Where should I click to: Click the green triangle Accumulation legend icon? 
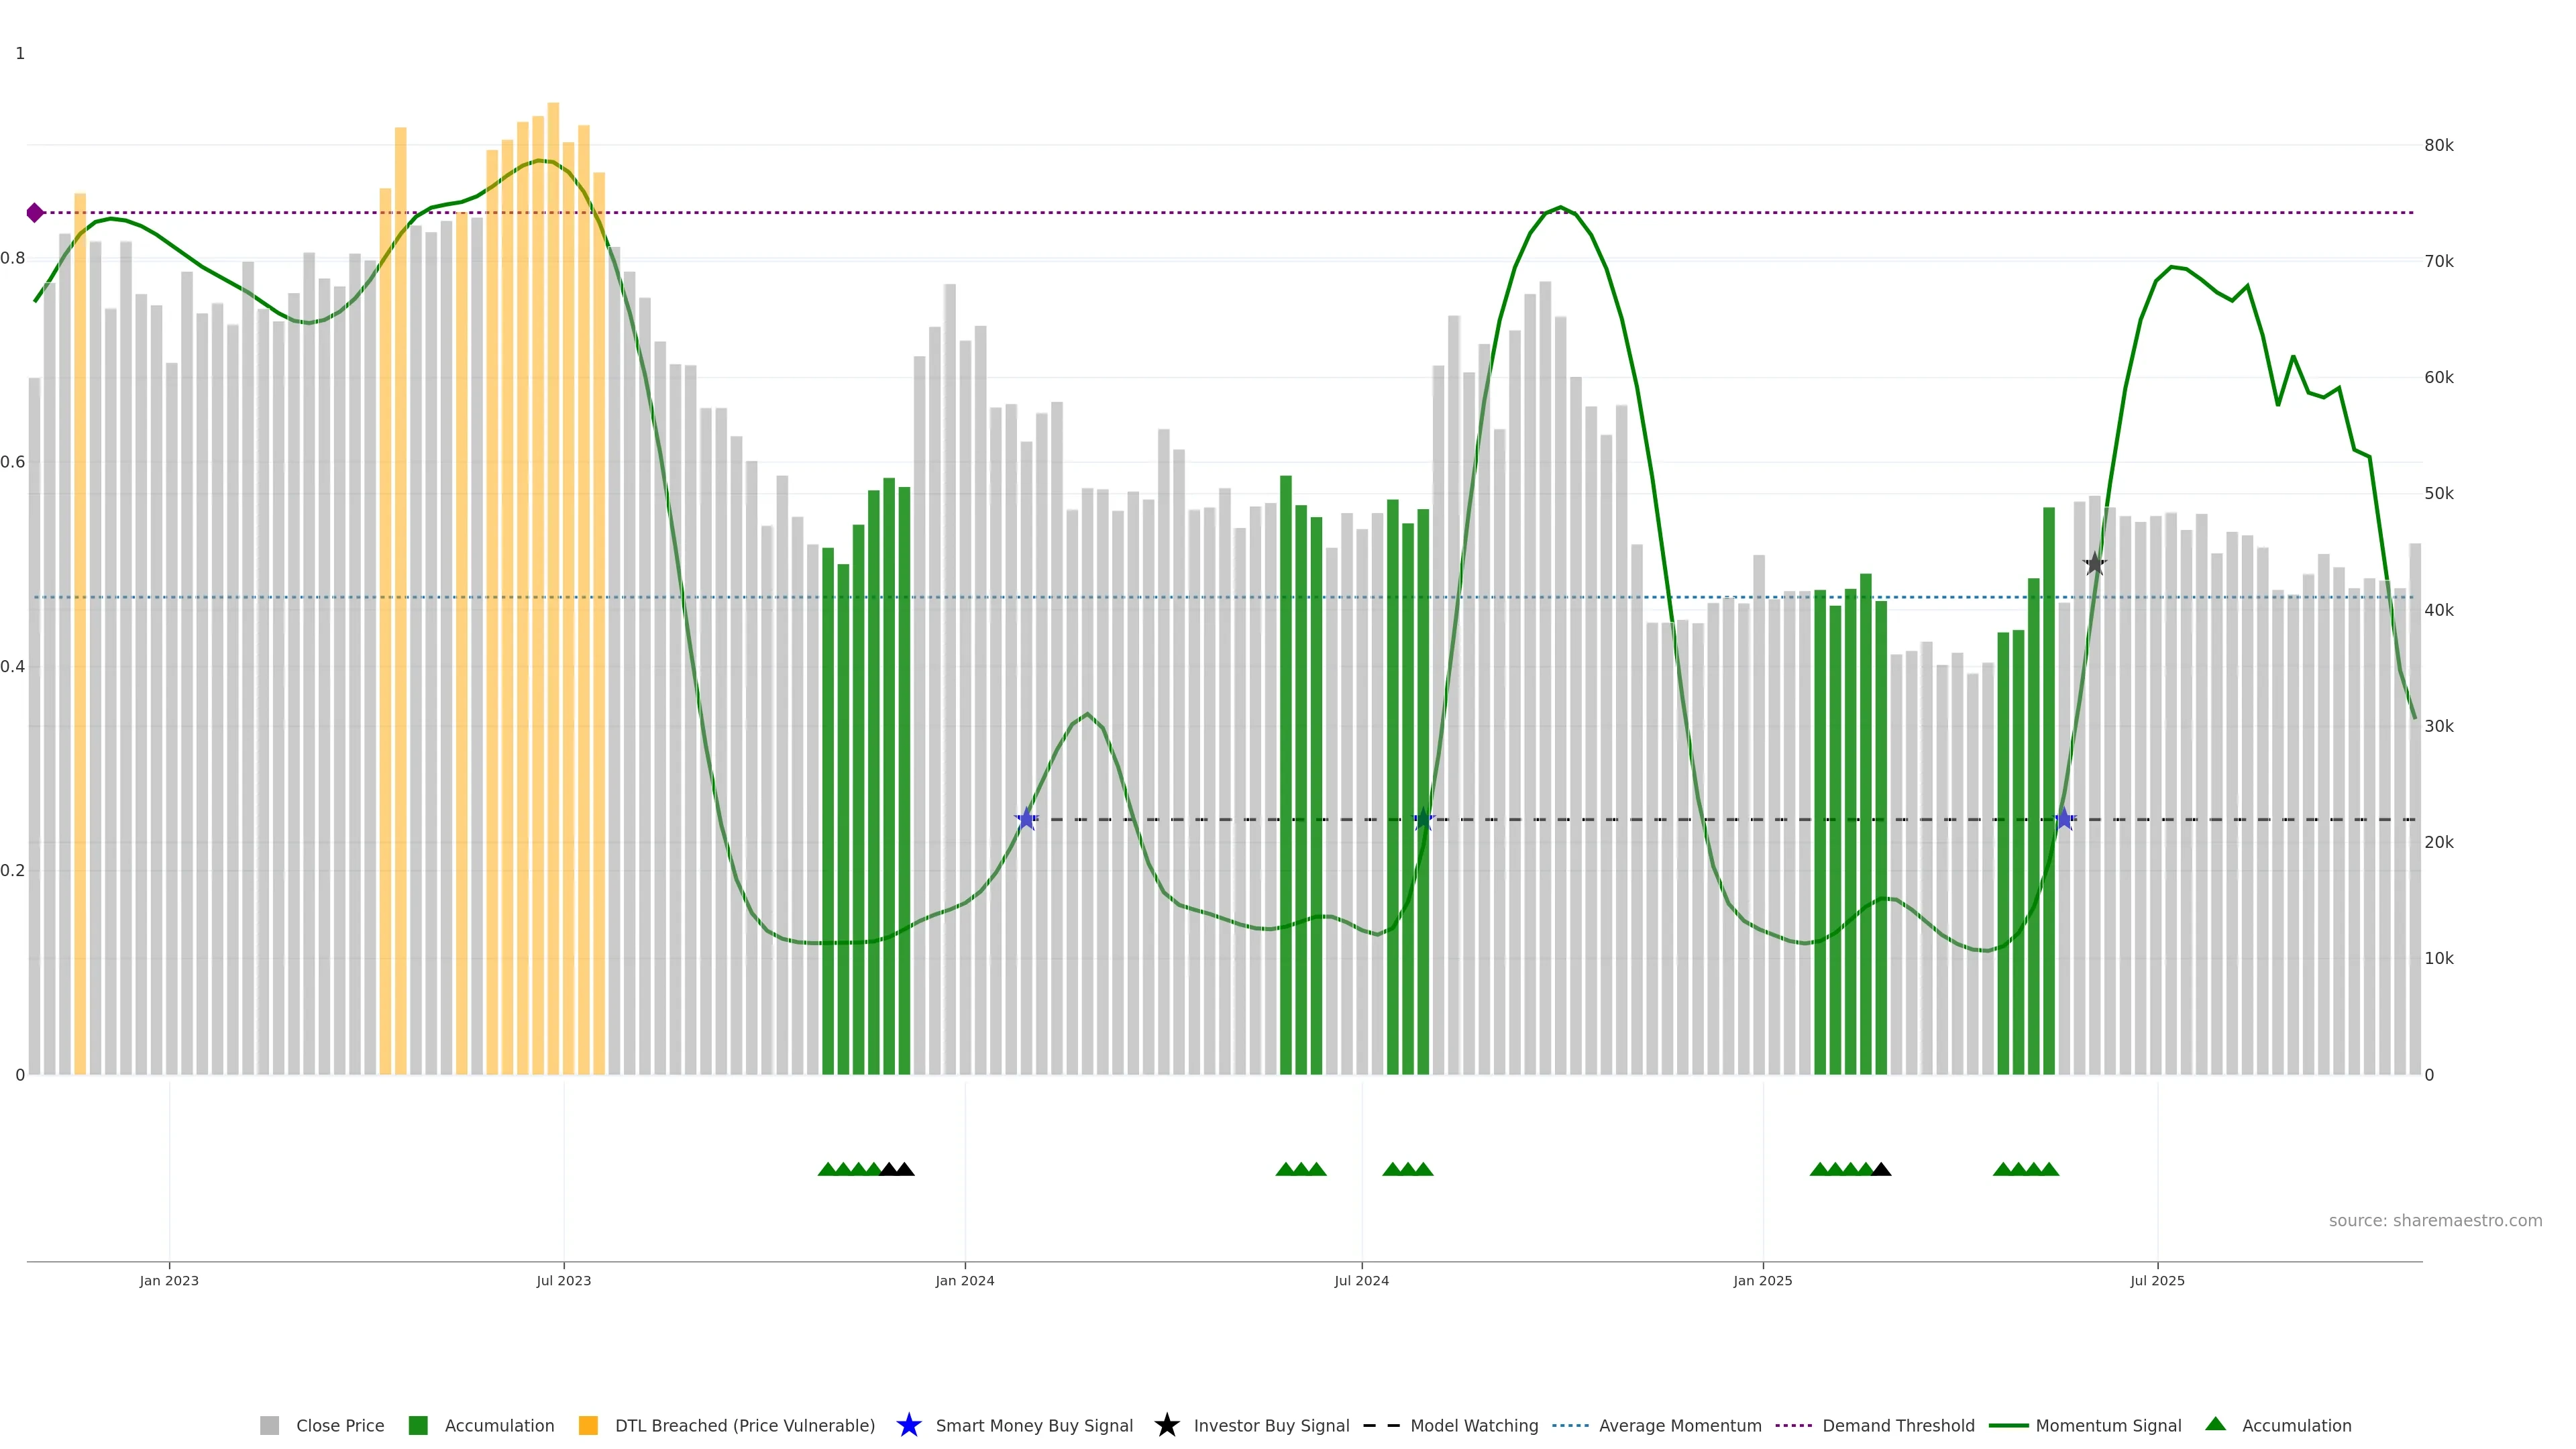pyautogui.click(x=2215, y=1424)
